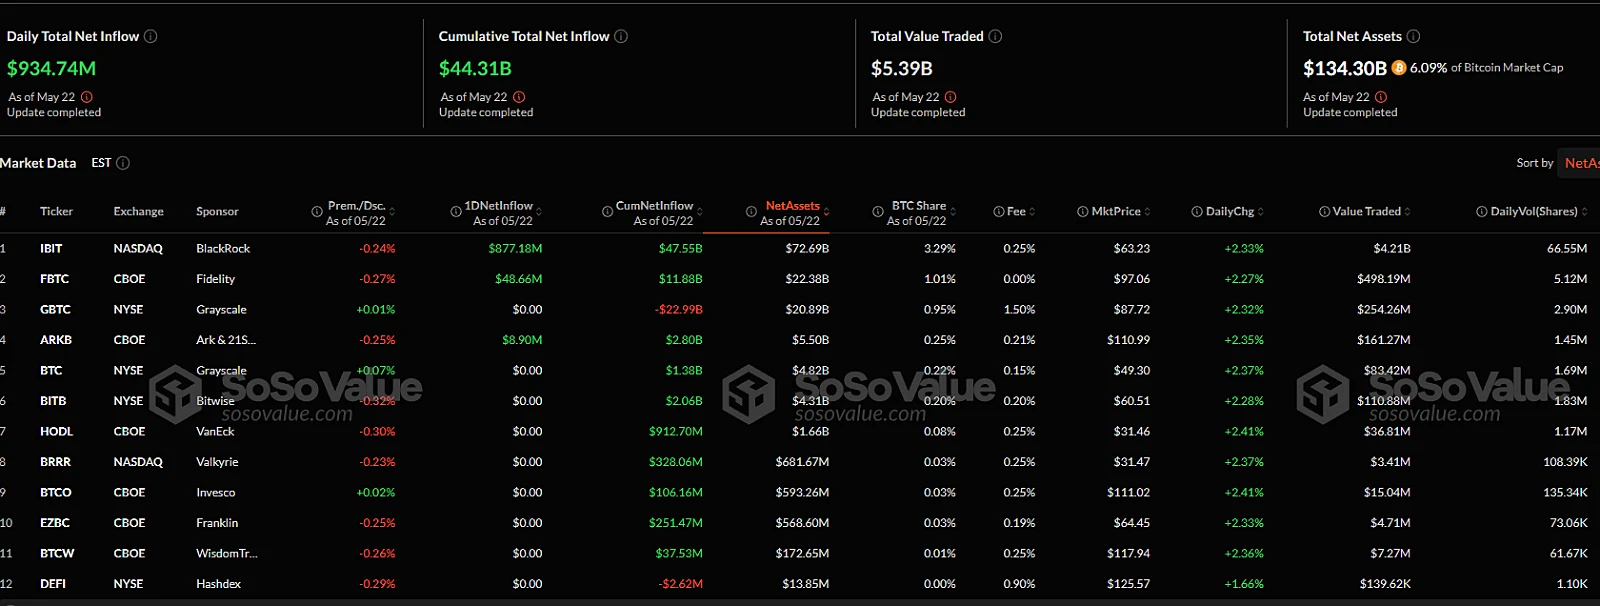The height and width of the screenshot is (606, 1600).
Task: Click sort arrows on Prem./Dsc. column
Action: (392, 212)
